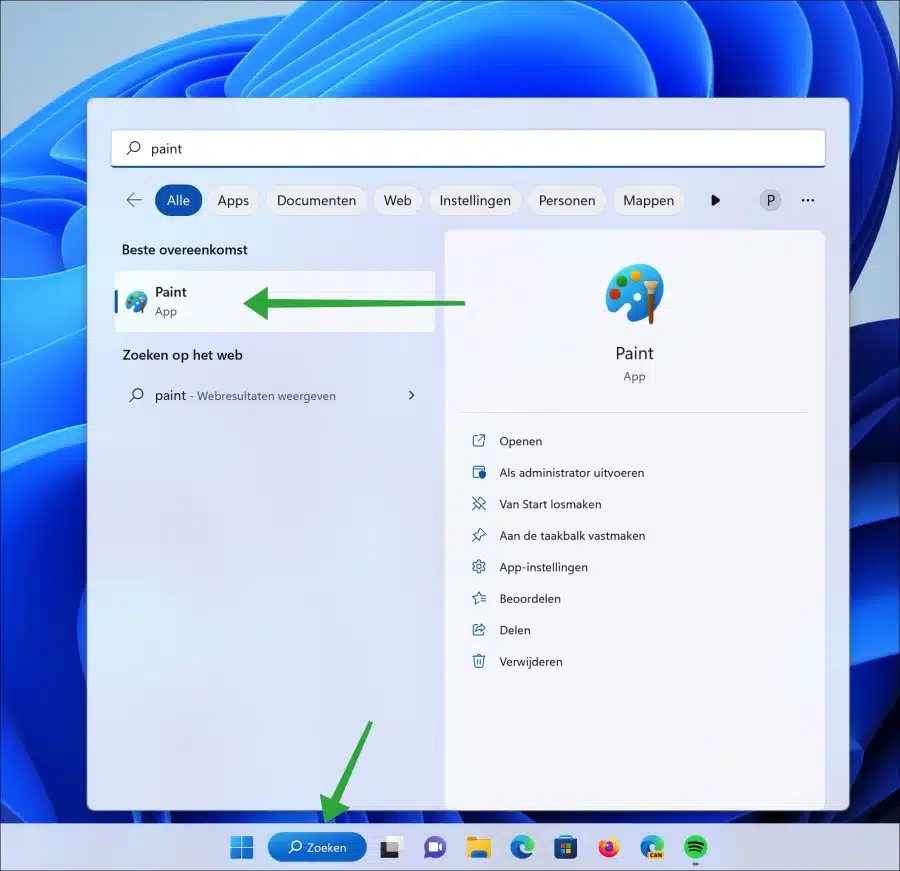Click the unpin from Start icon
Viewport: 900px width, 871px height.
coord(479,504)
